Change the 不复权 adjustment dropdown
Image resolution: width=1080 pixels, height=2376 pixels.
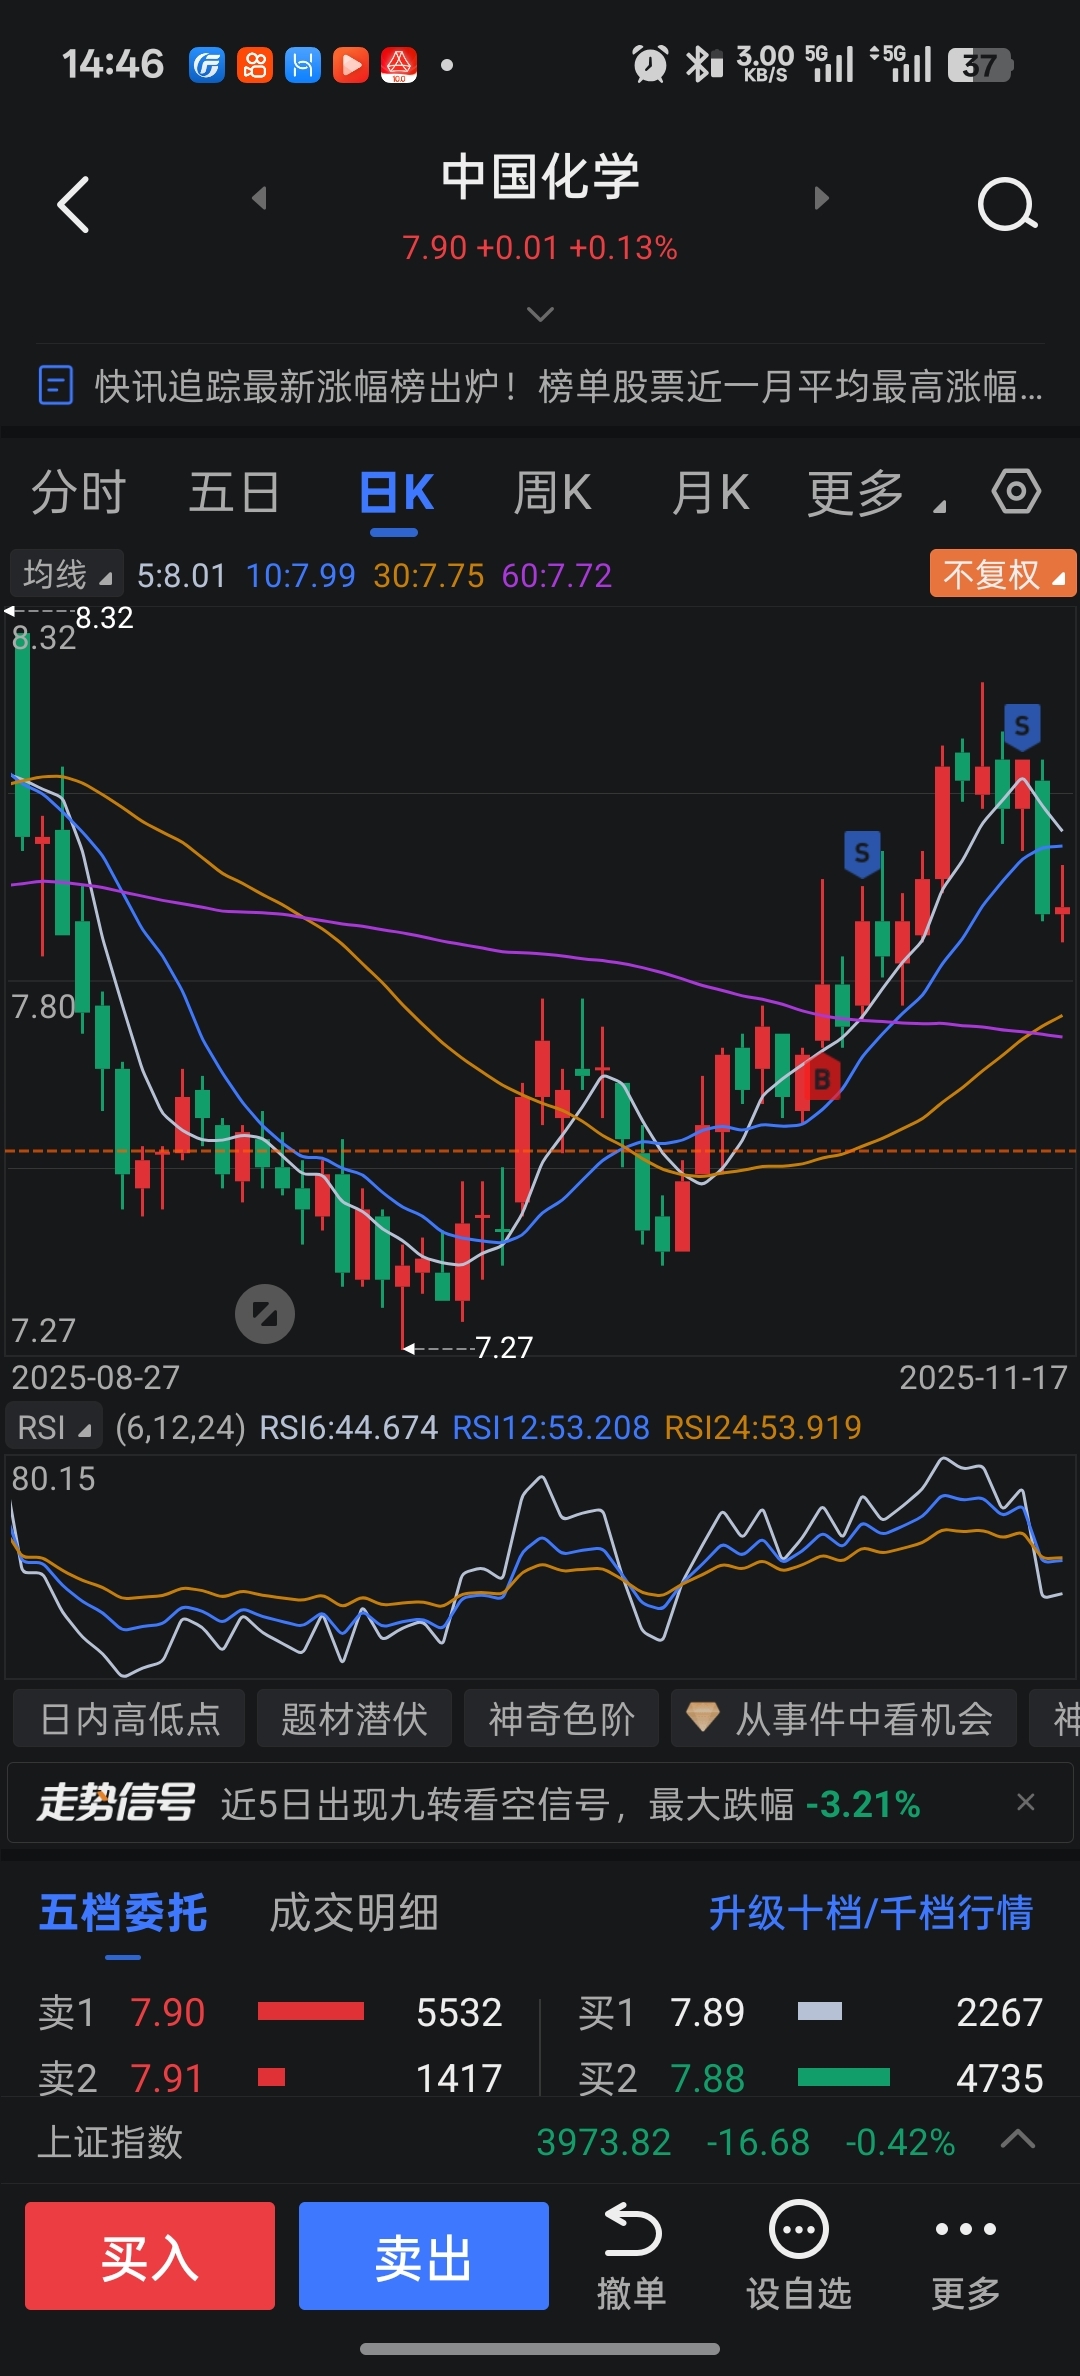[1003, 574]
